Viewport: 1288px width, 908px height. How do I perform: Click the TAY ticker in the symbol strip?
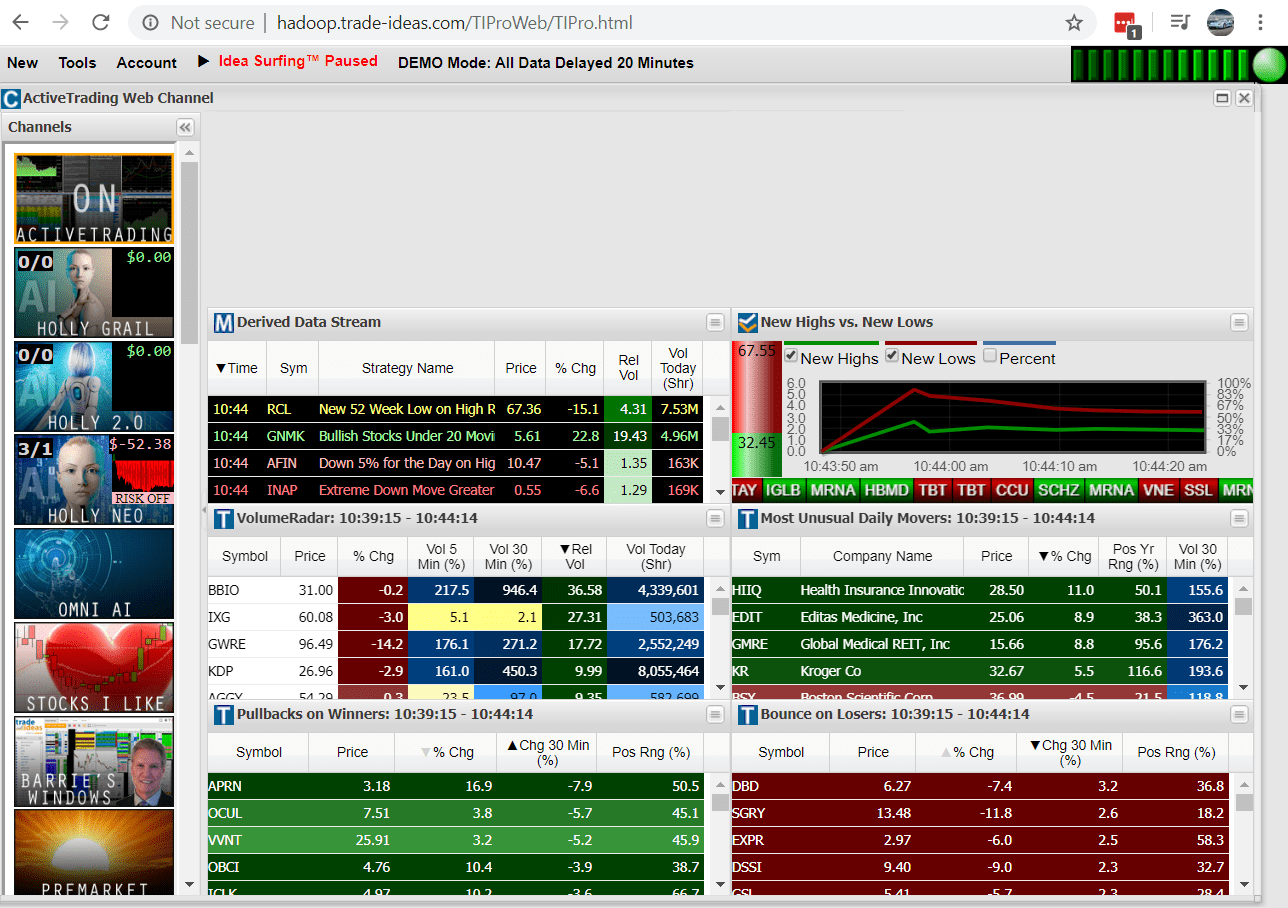[744, 490]
